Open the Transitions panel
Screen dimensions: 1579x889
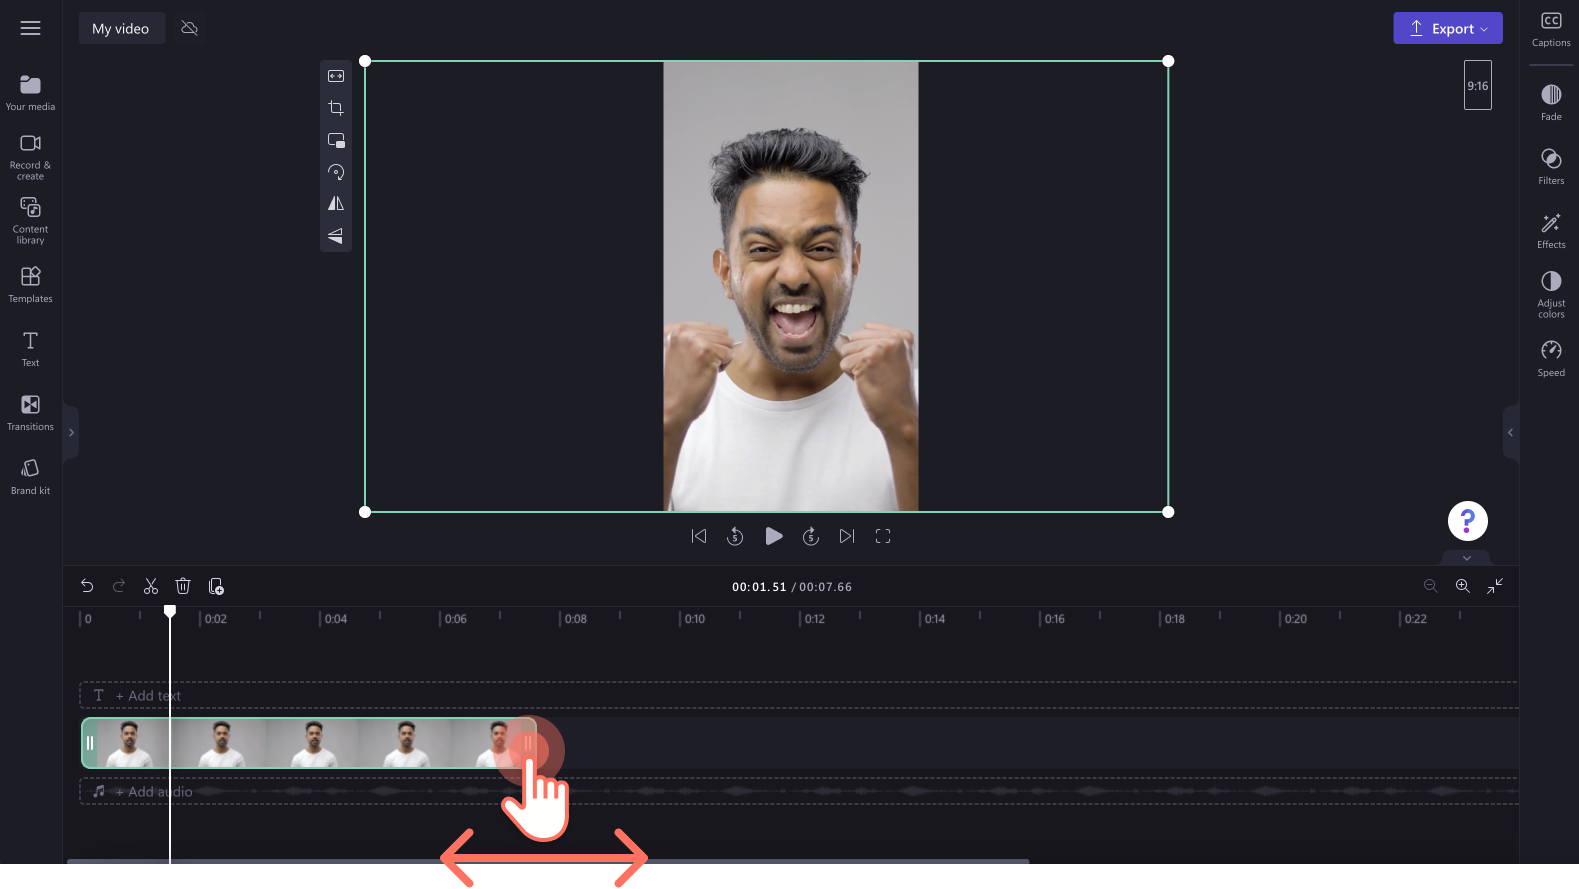30,413
